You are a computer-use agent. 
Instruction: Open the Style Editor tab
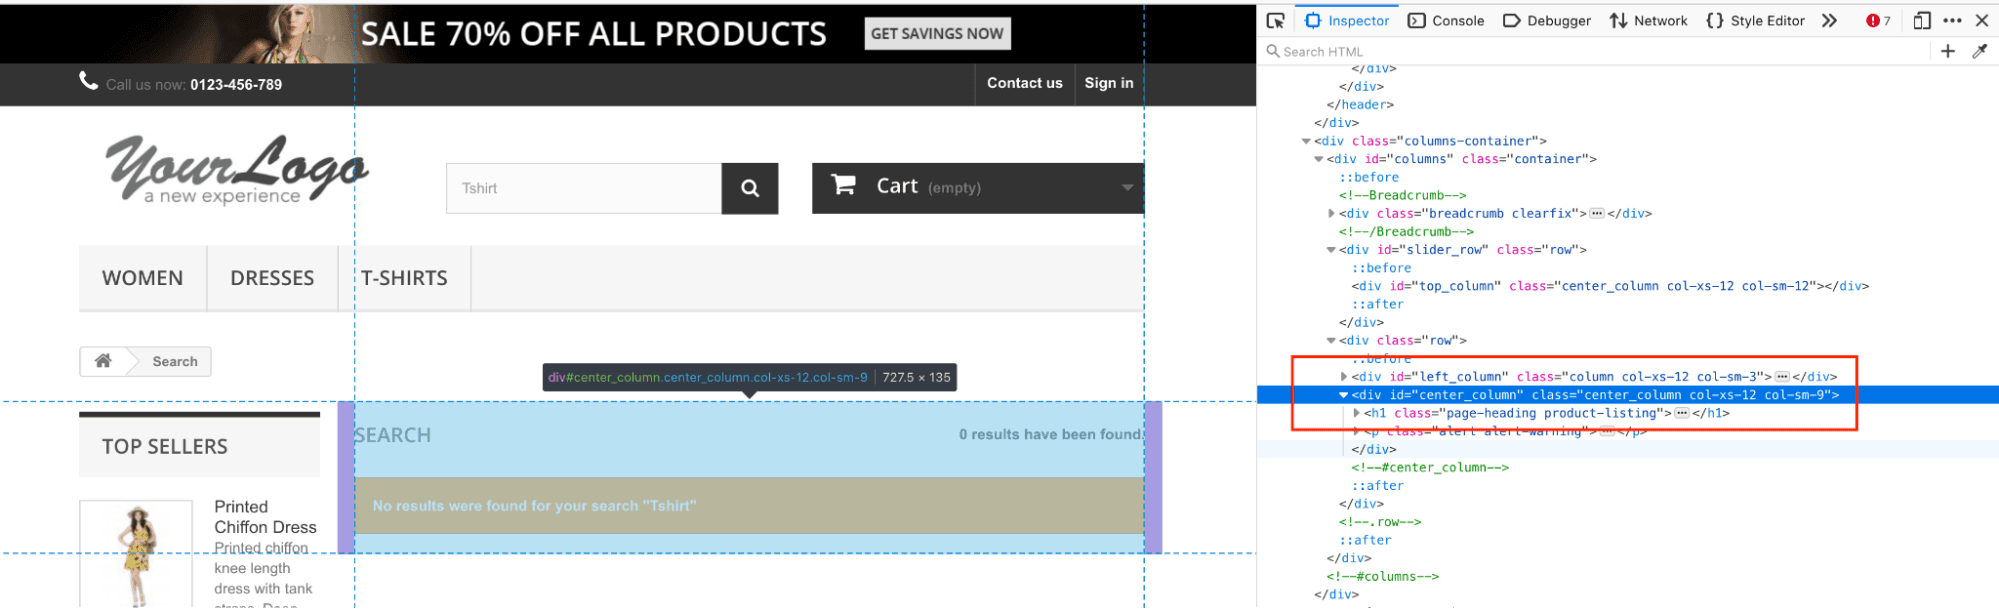1755,21
